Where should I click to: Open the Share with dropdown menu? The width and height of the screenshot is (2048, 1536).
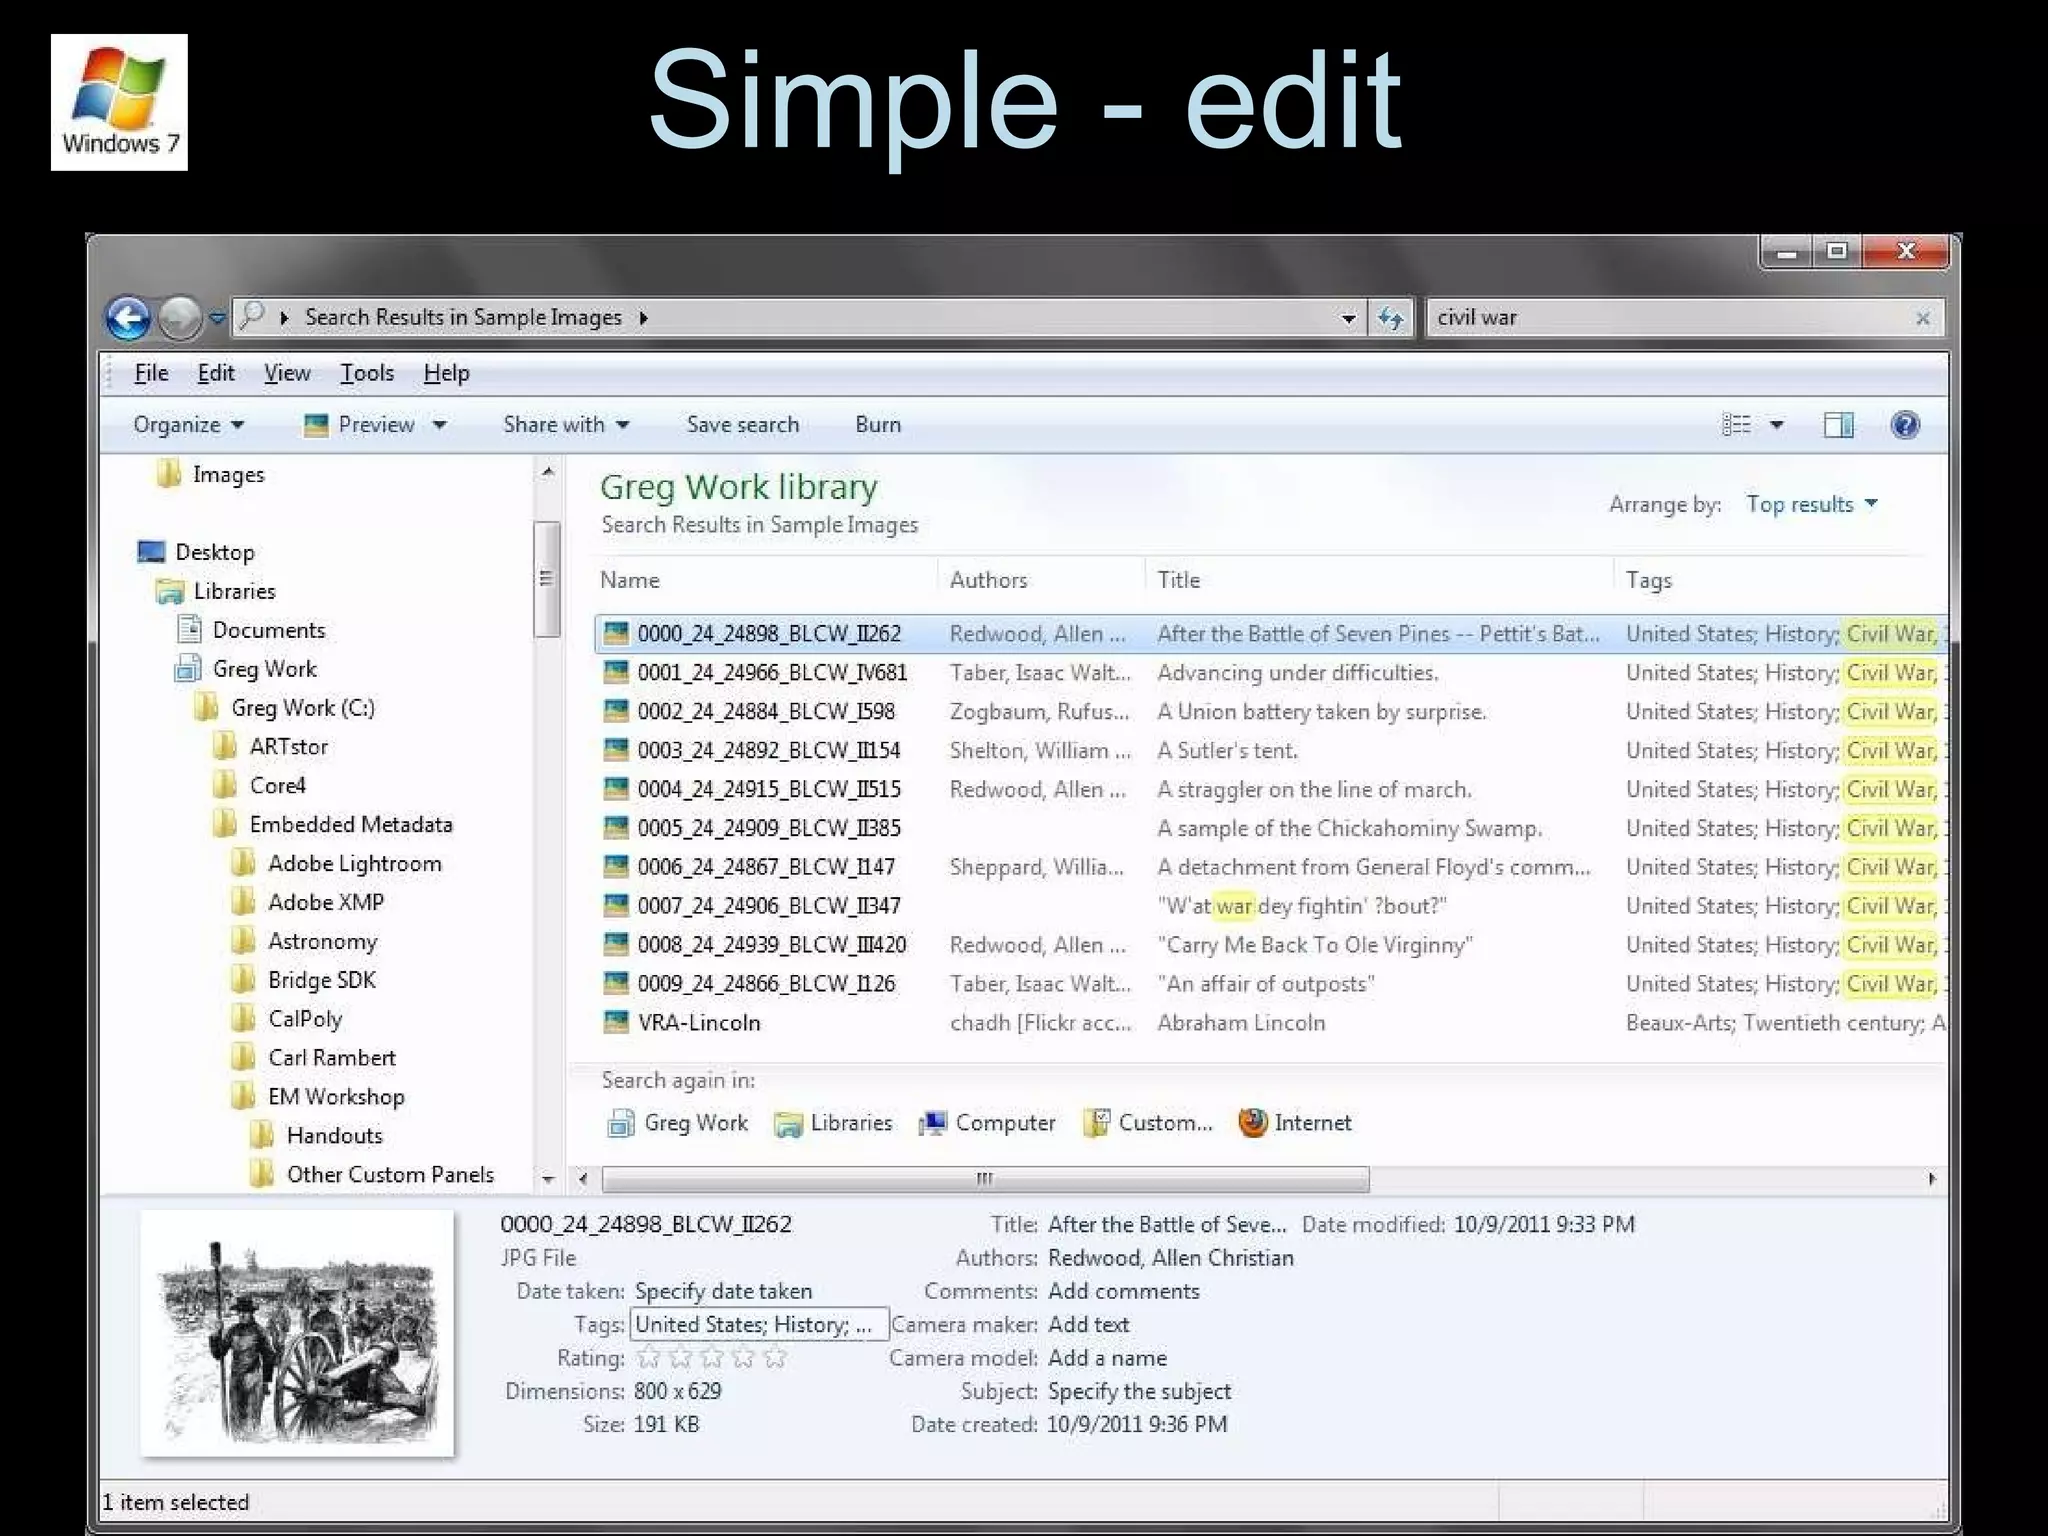click(566, 425)
